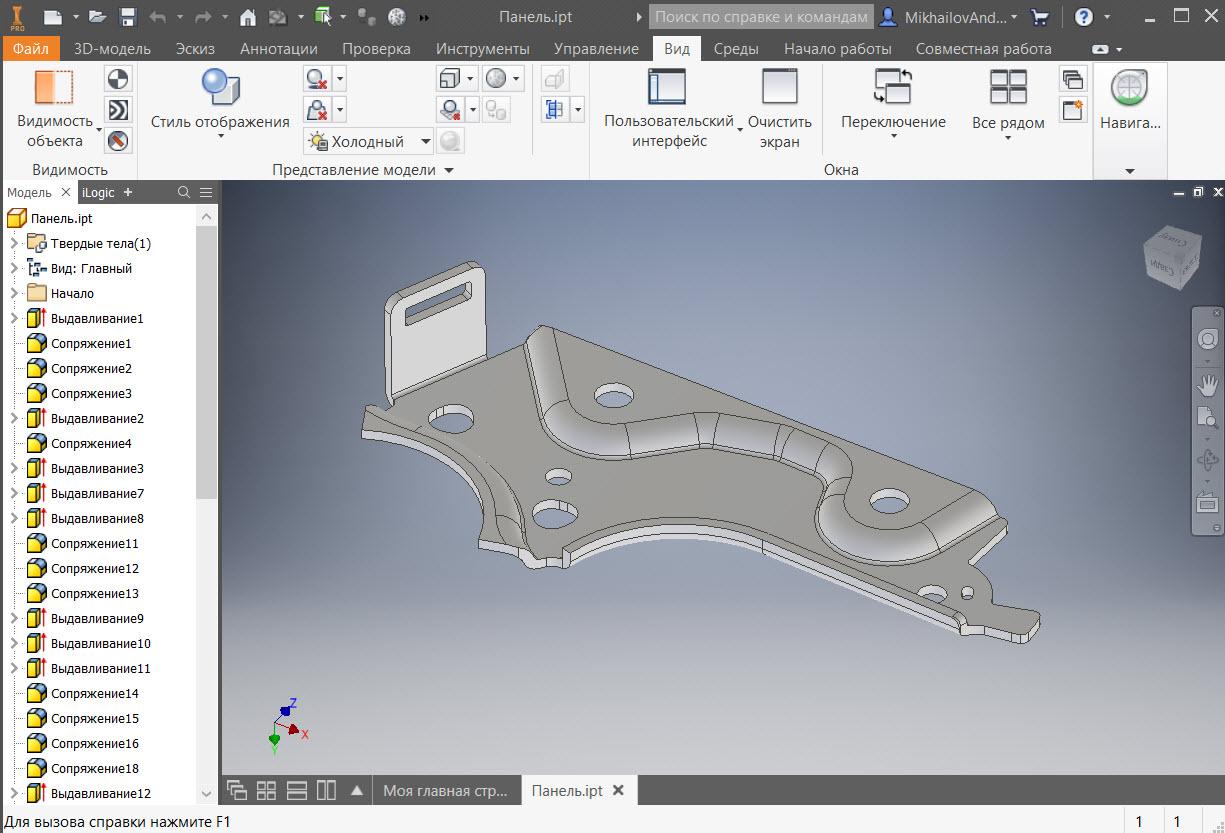Image resolution: width=1225 pixels, height=833 pixels.
Task: Click the Full Navigation Wheel icon
Action: (1208, 340)
